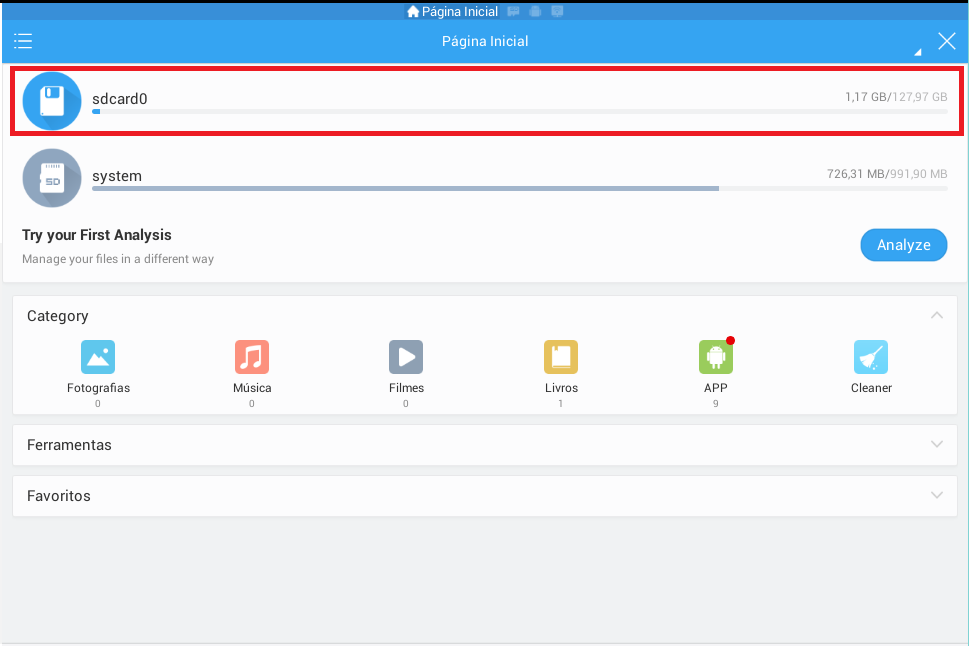Screen dimensions: 969x646
Task: Select the Página Inicial window tab
Action: (452, 11)
